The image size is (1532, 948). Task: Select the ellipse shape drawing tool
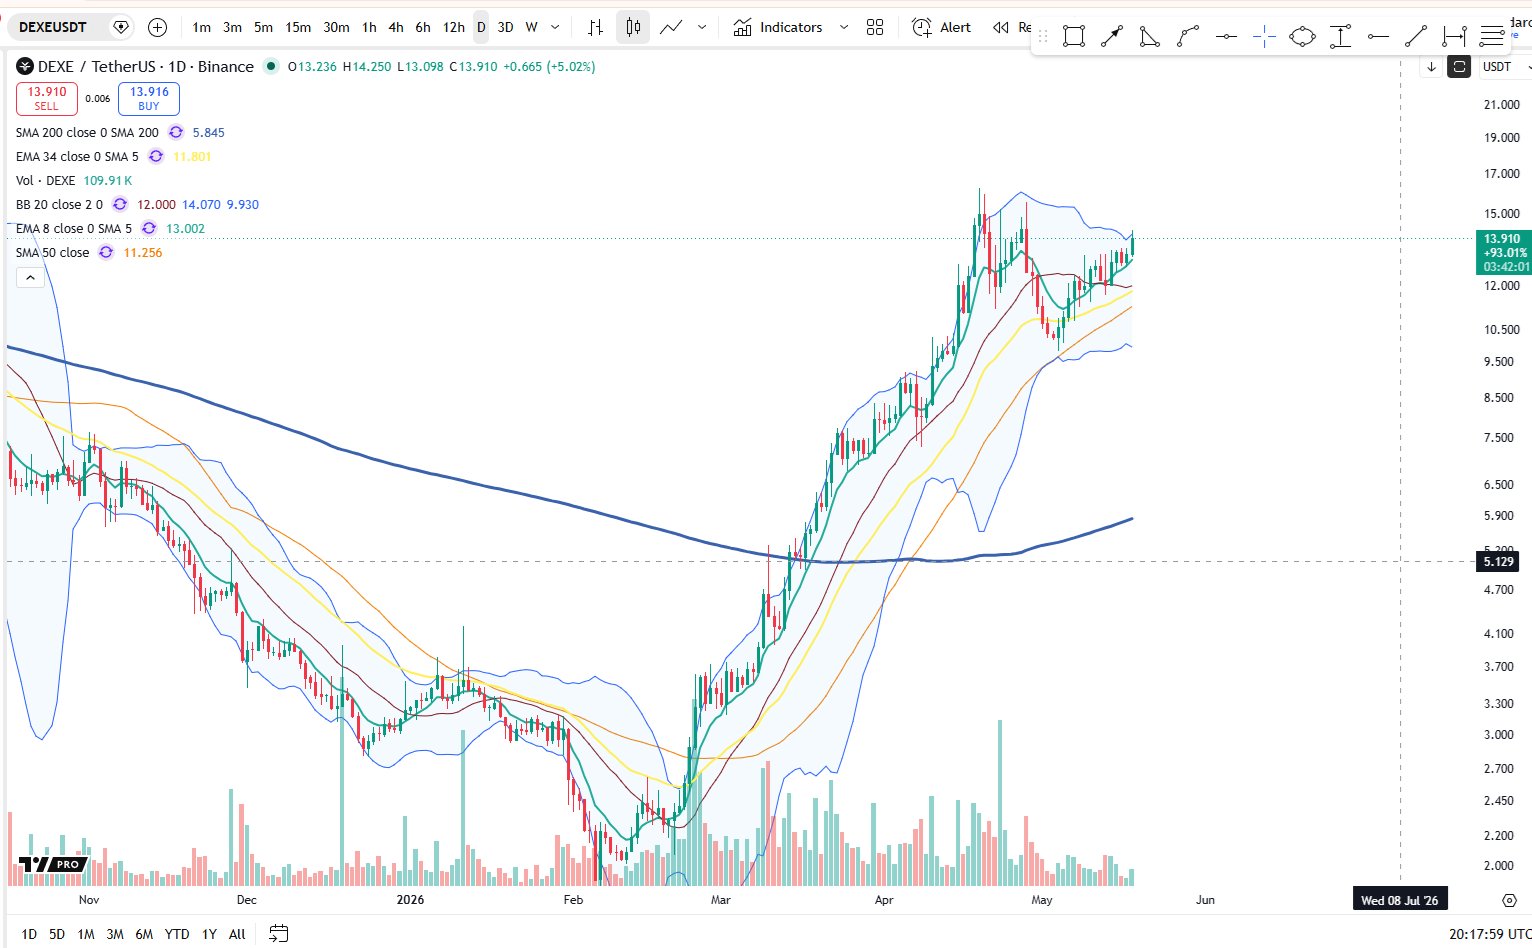coord(1302,37)
